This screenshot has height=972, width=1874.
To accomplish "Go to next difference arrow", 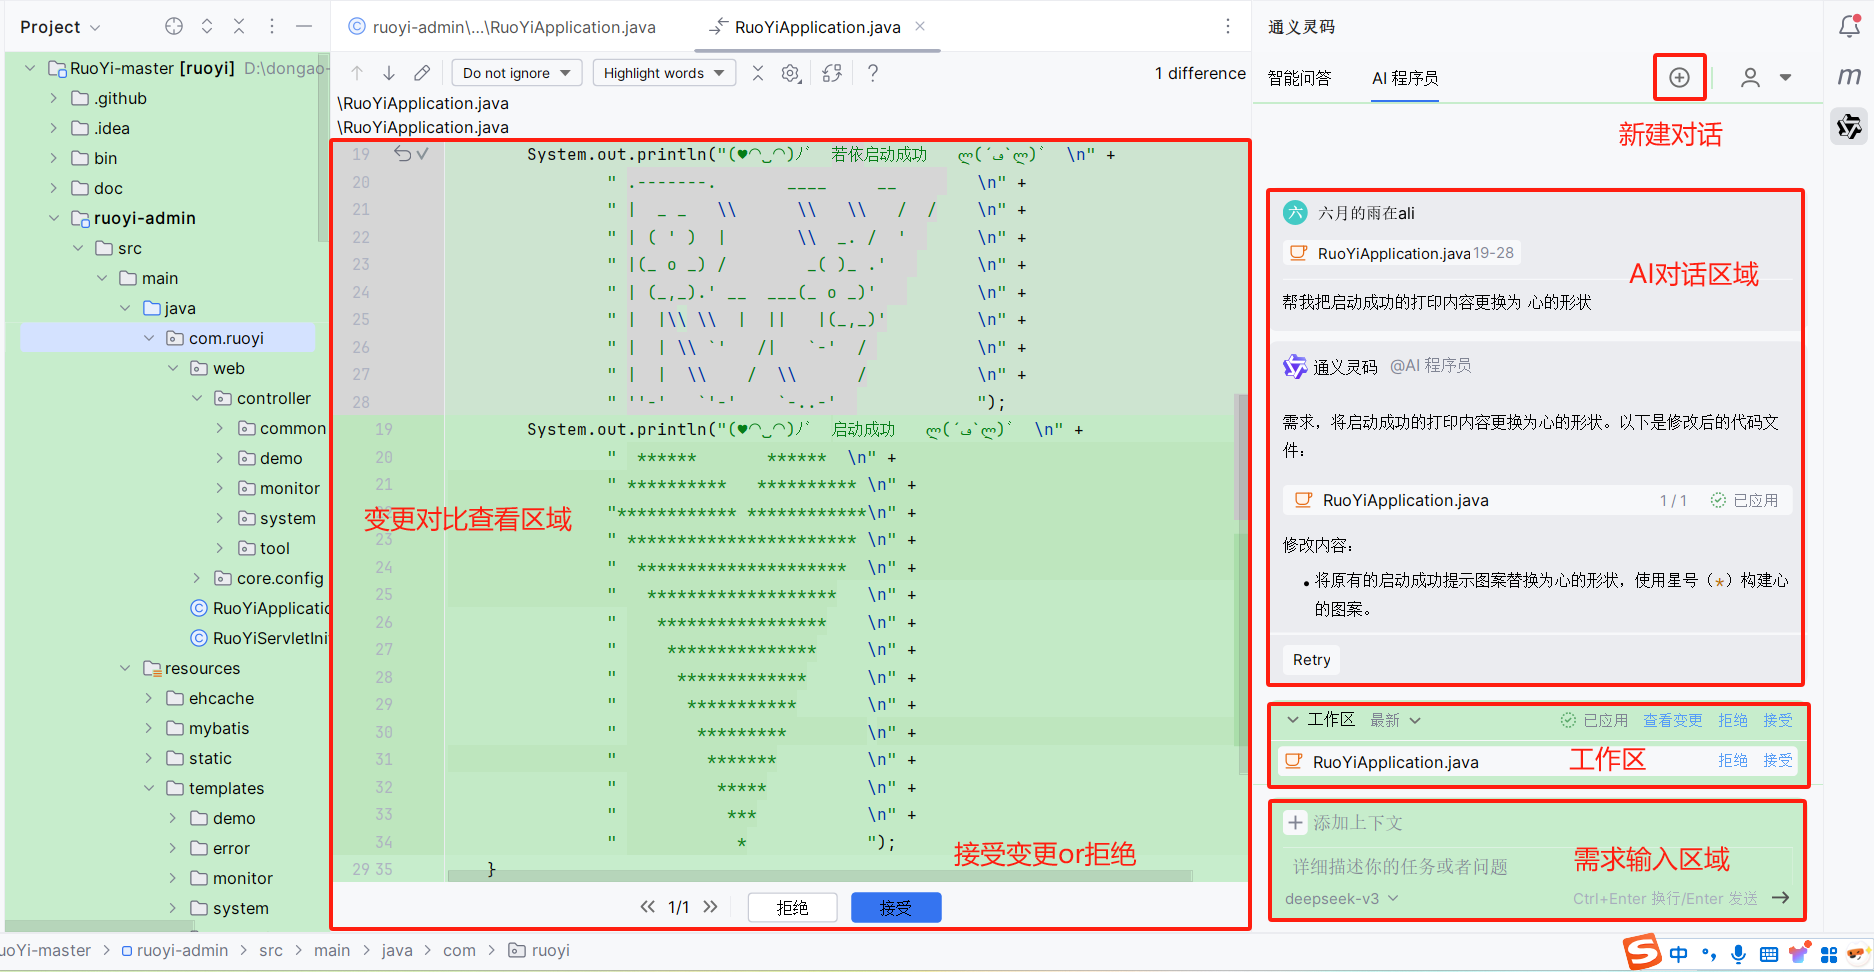I will click(x=389, y=73).
